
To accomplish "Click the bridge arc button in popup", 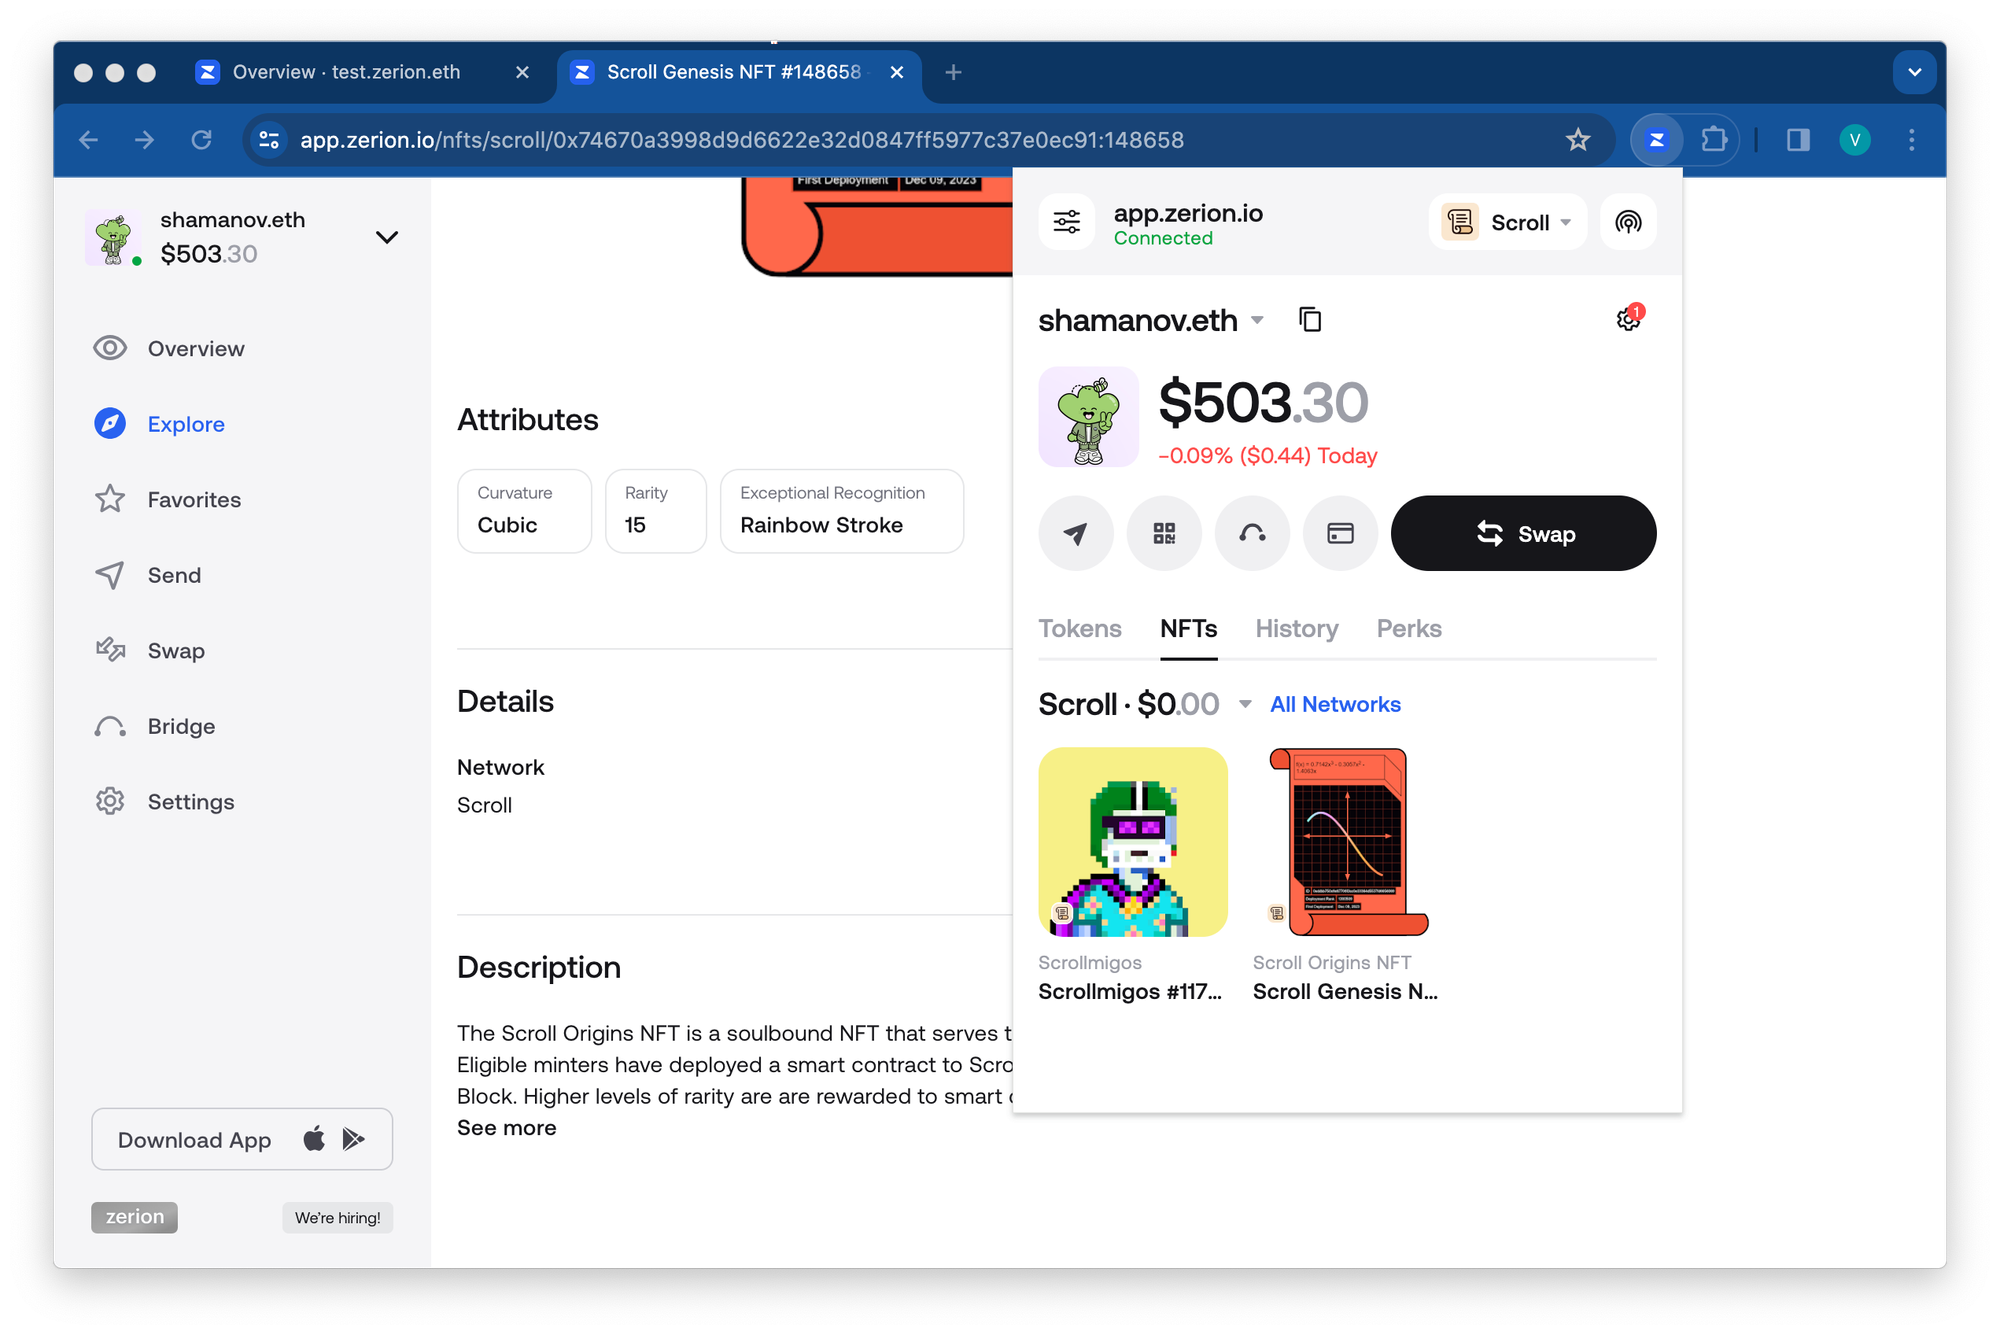I will pyautogui.click(x=1252, y=533).
